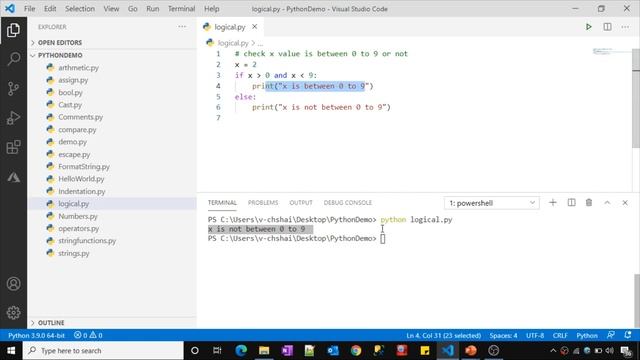
Task: Open notifications bell in status bar
Action: (x=628, y=335)
